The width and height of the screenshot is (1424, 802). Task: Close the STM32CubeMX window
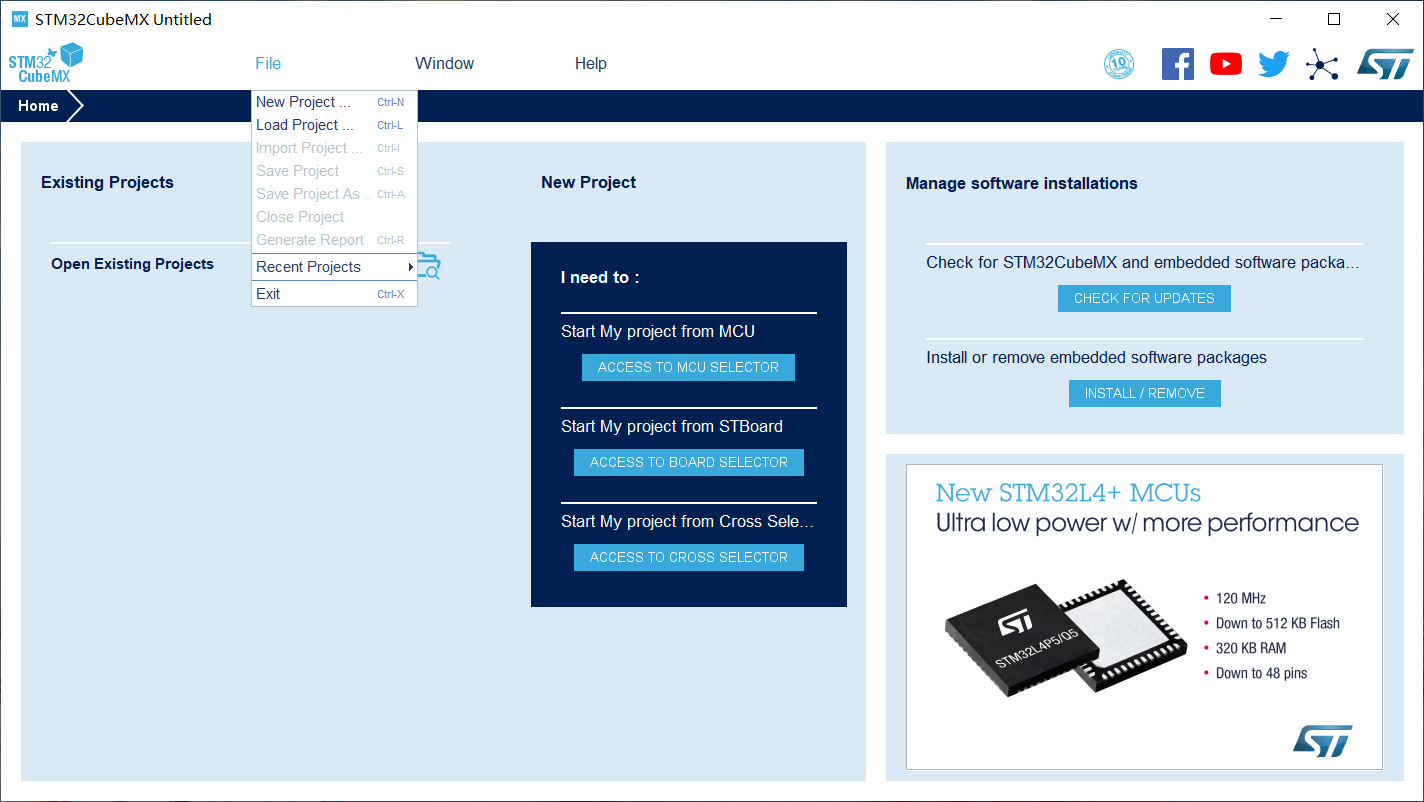click(1392, 19)
